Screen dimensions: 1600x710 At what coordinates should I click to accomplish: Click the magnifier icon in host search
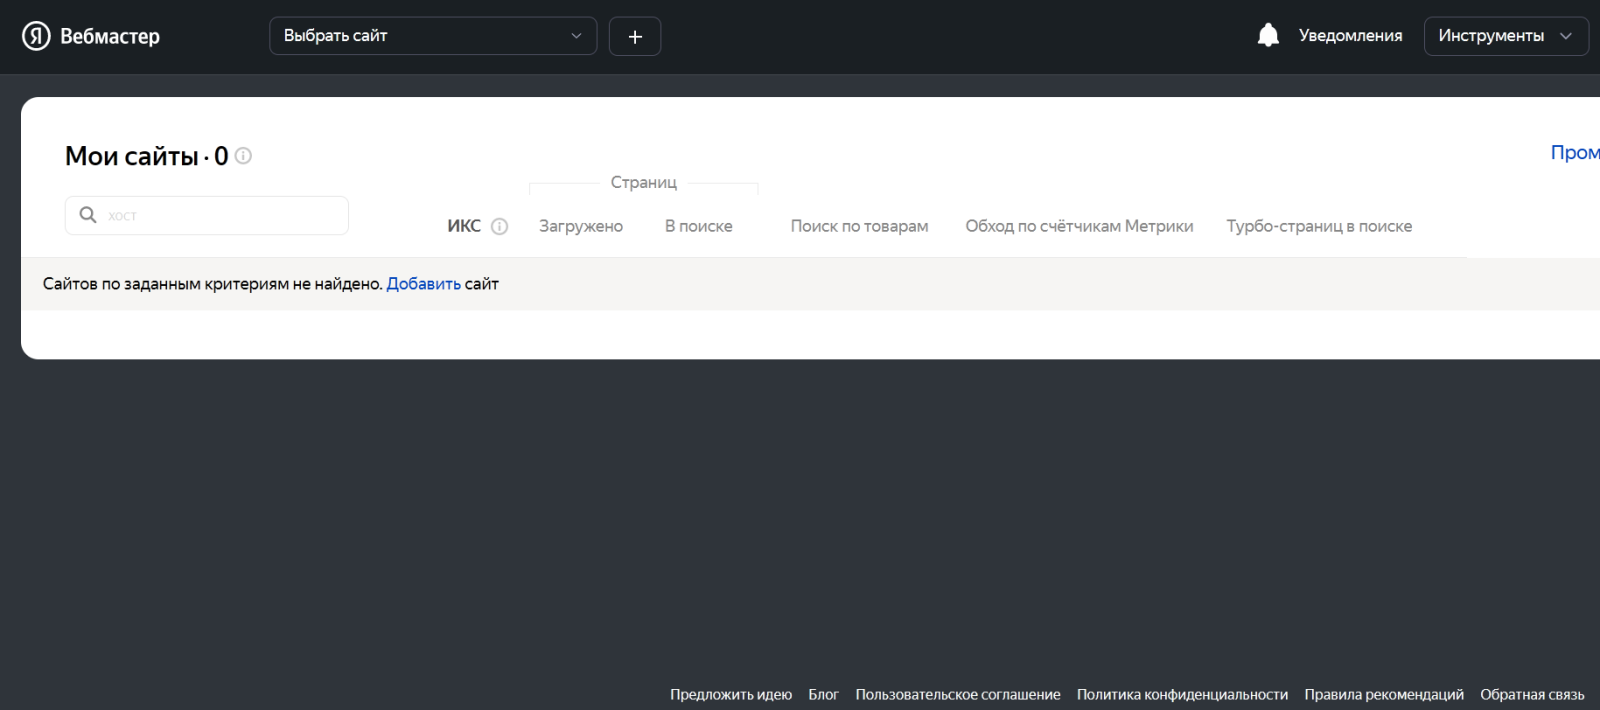coord(88,215)
